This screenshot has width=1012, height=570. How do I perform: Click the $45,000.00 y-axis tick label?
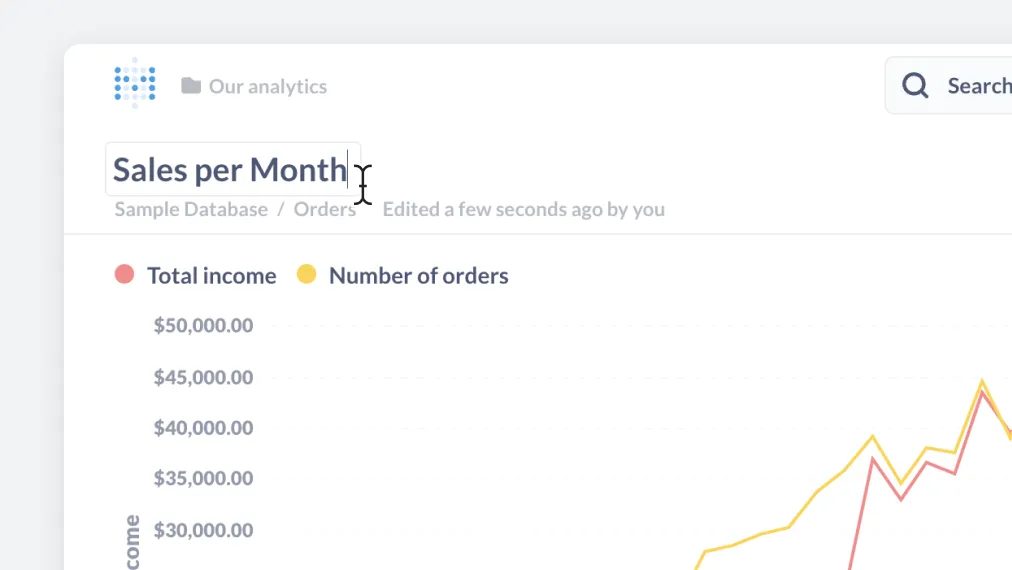pos(203,377)
